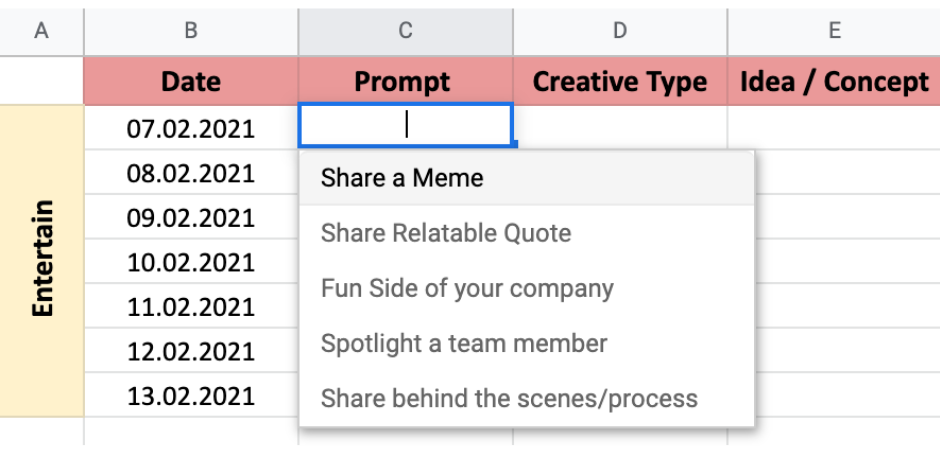The image size is (940, 449).
Task: Select the 13.02.2021 date cell
Action: pyautogui.click(x=191, y=396)
